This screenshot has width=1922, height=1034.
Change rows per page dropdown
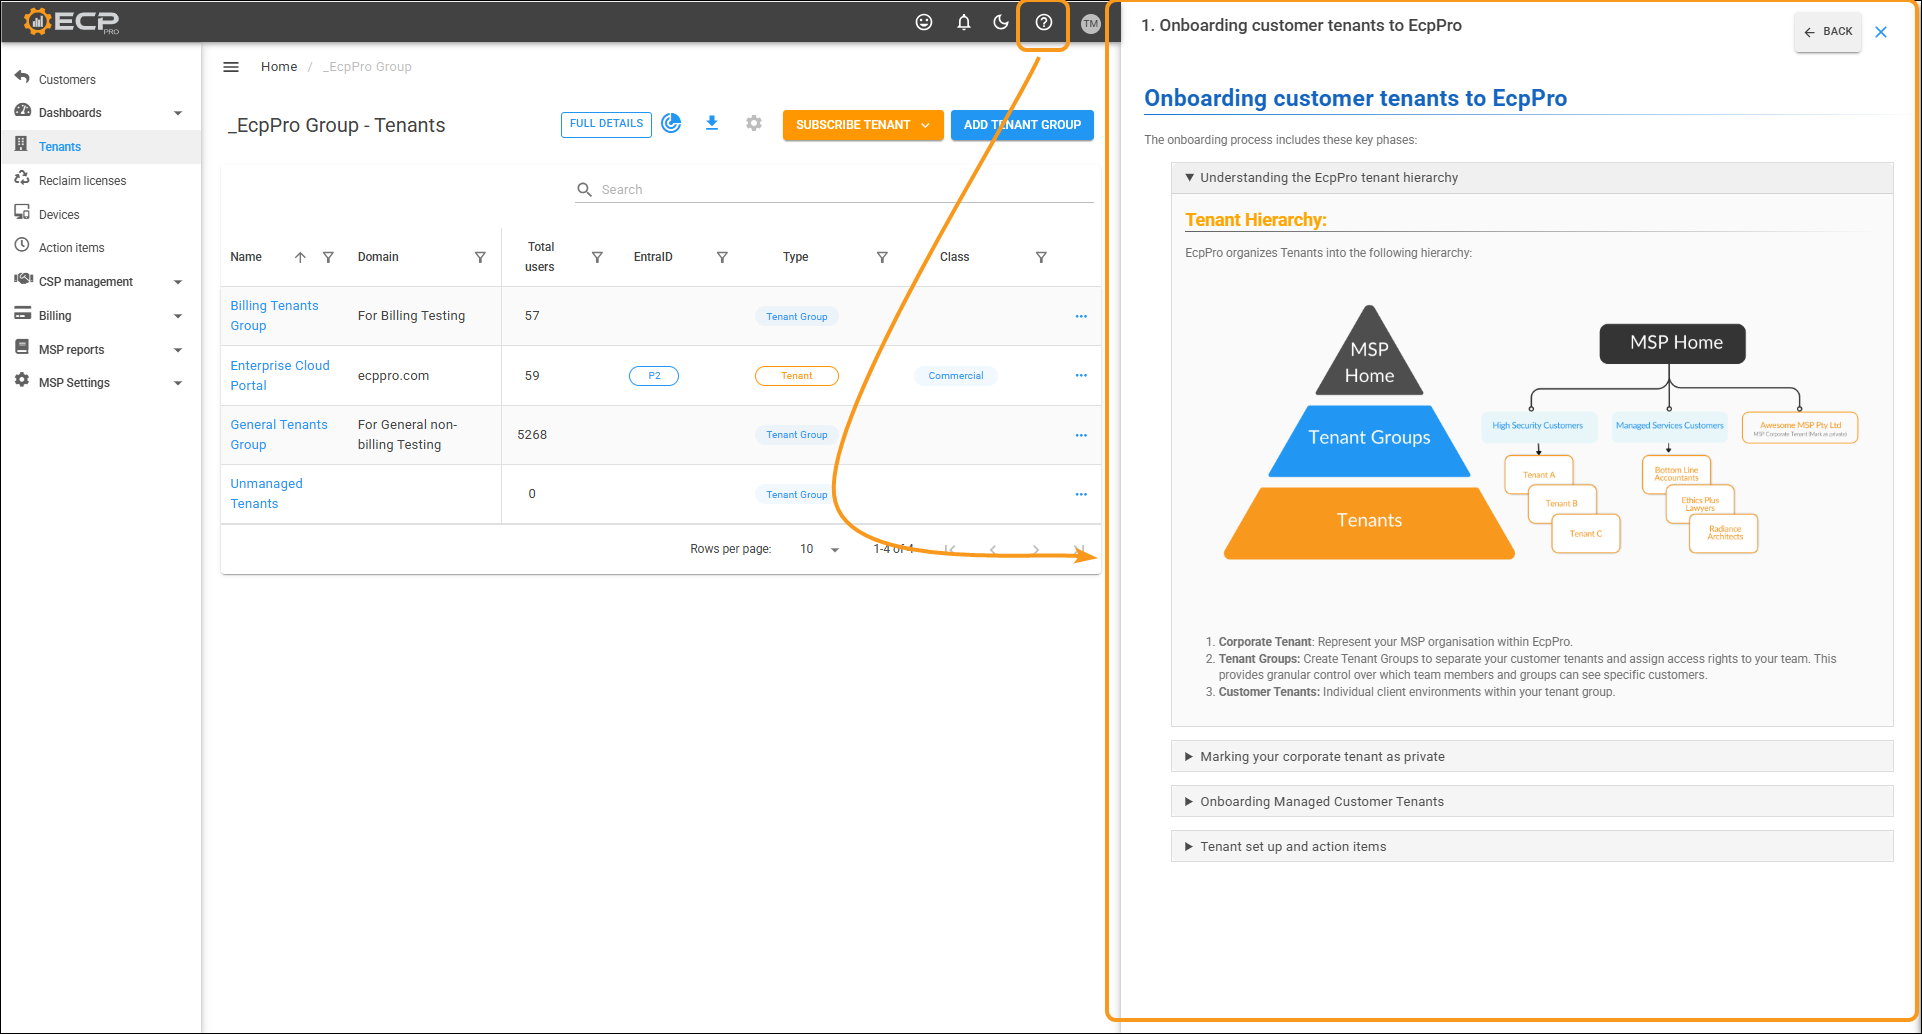(819, 549)
